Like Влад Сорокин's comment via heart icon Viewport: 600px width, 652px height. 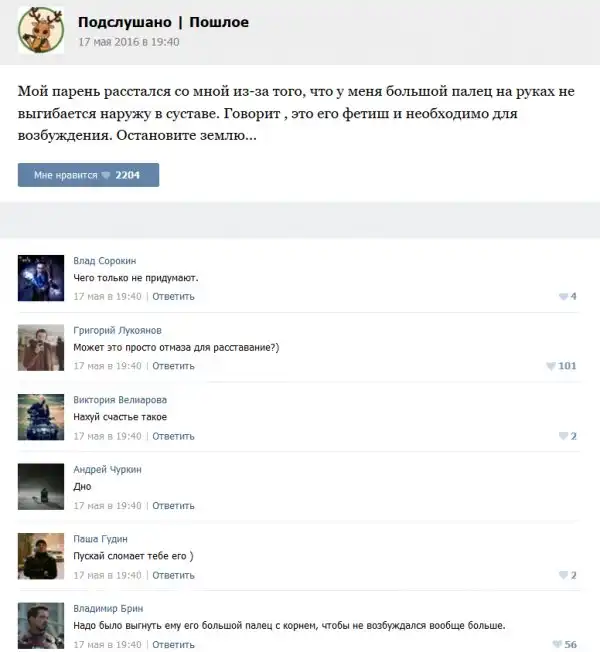[563, 296]
